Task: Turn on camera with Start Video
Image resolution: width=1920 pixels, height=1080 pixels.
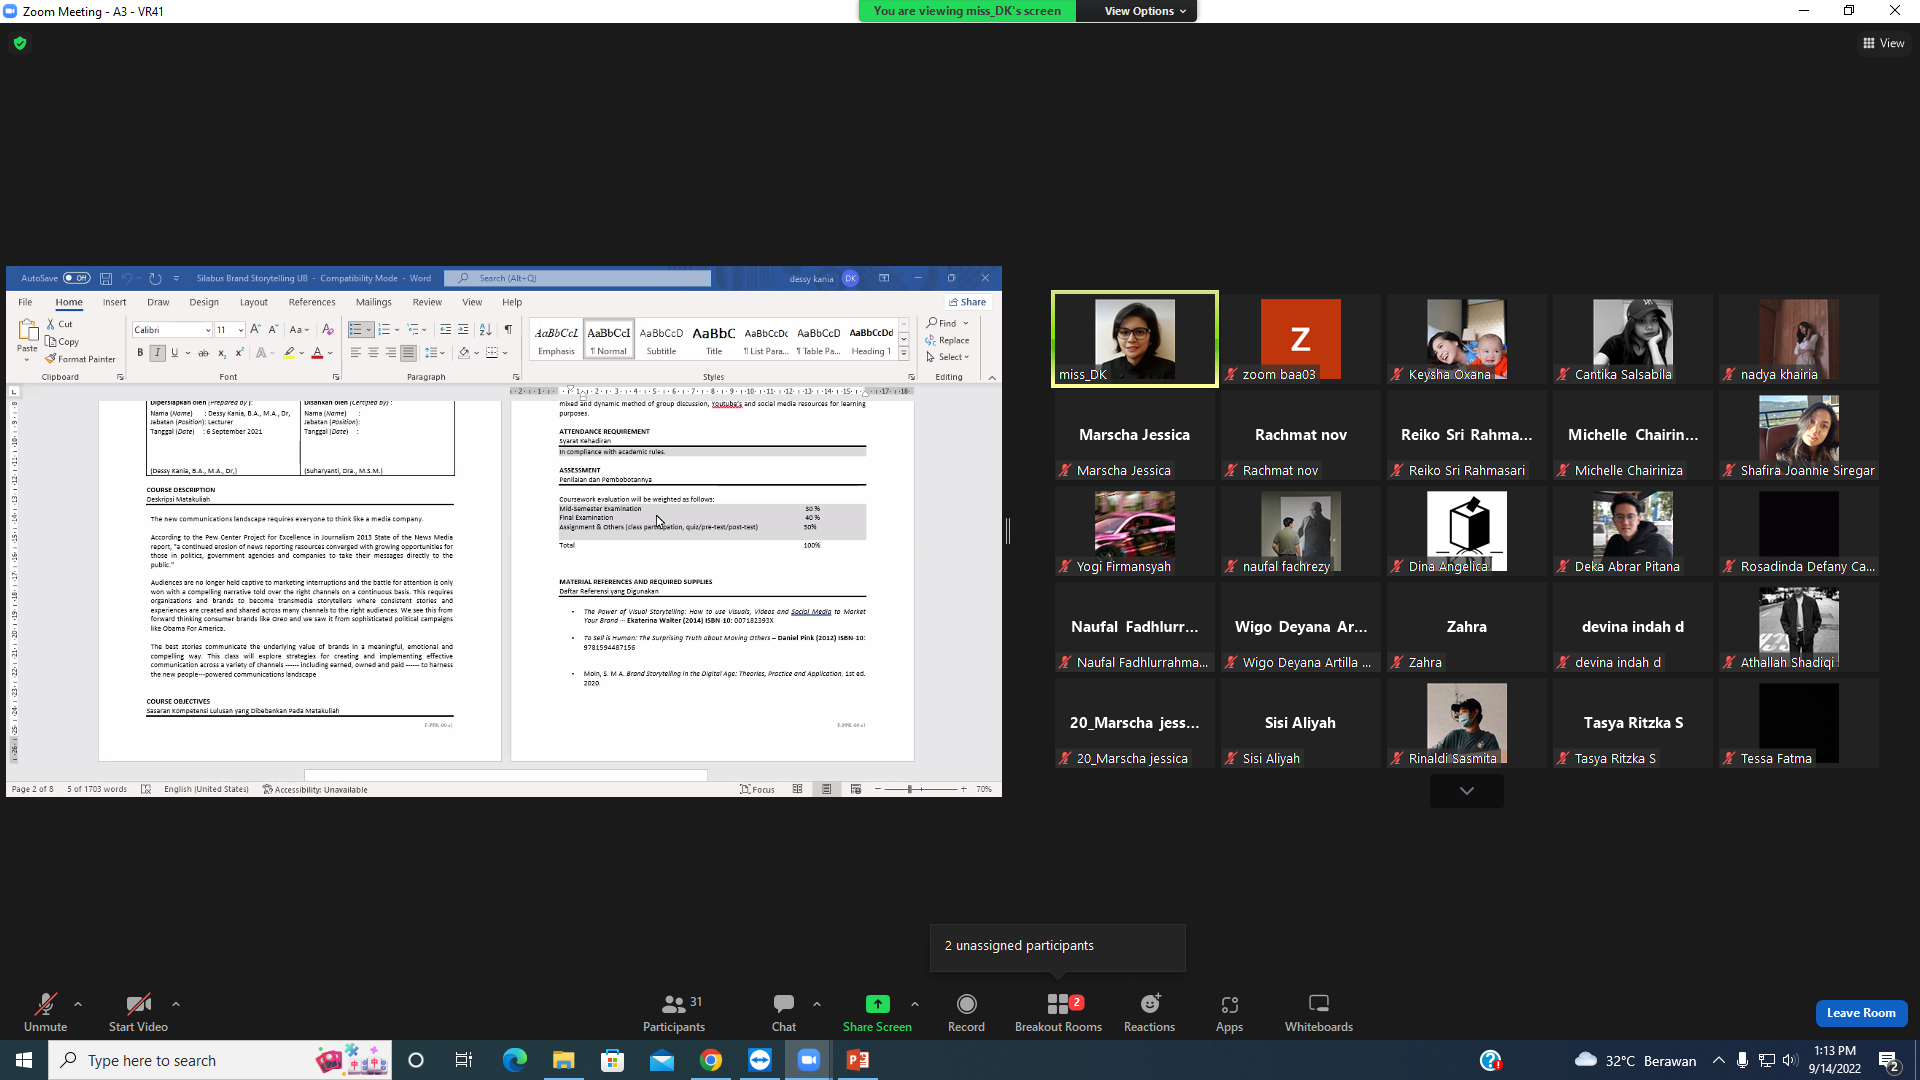Action: 138,1012
